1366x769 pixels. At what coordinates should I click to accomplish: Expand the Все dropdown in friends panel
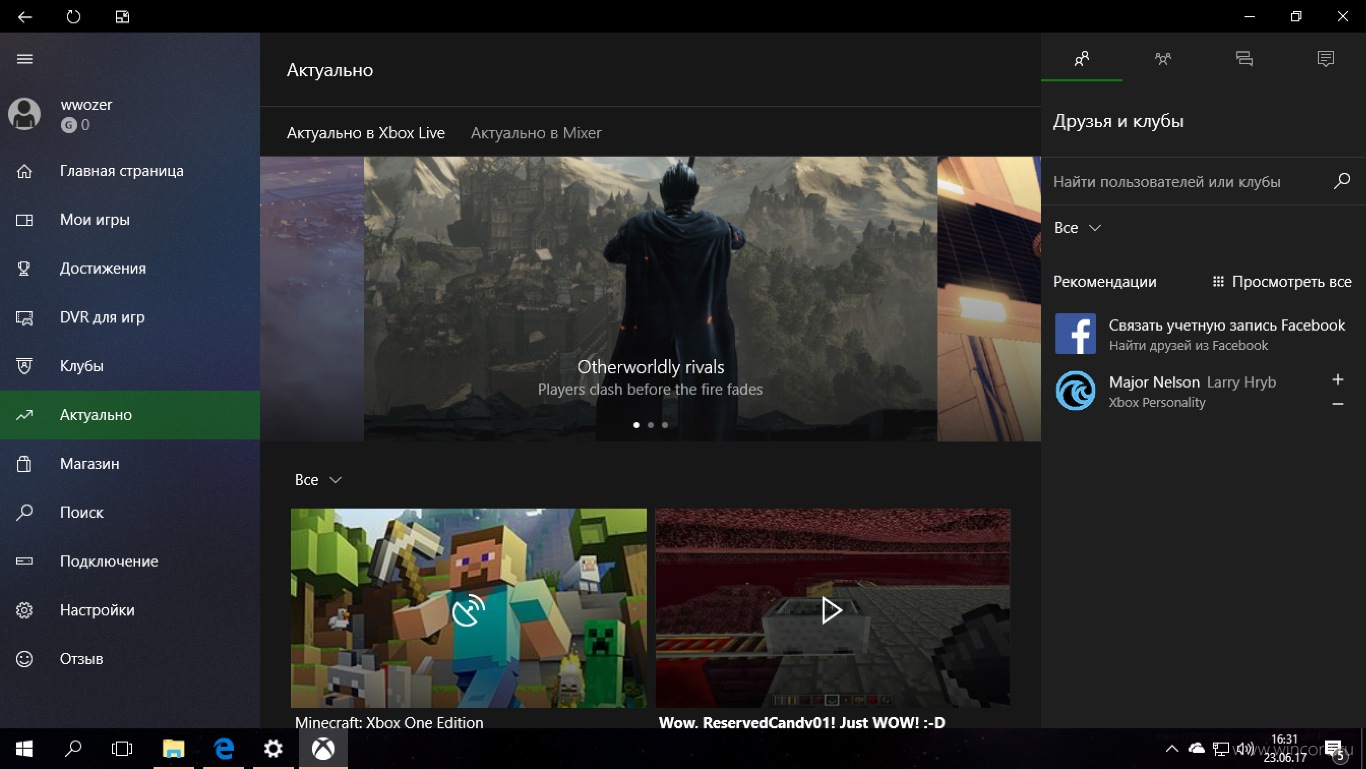click(1077, 228)
